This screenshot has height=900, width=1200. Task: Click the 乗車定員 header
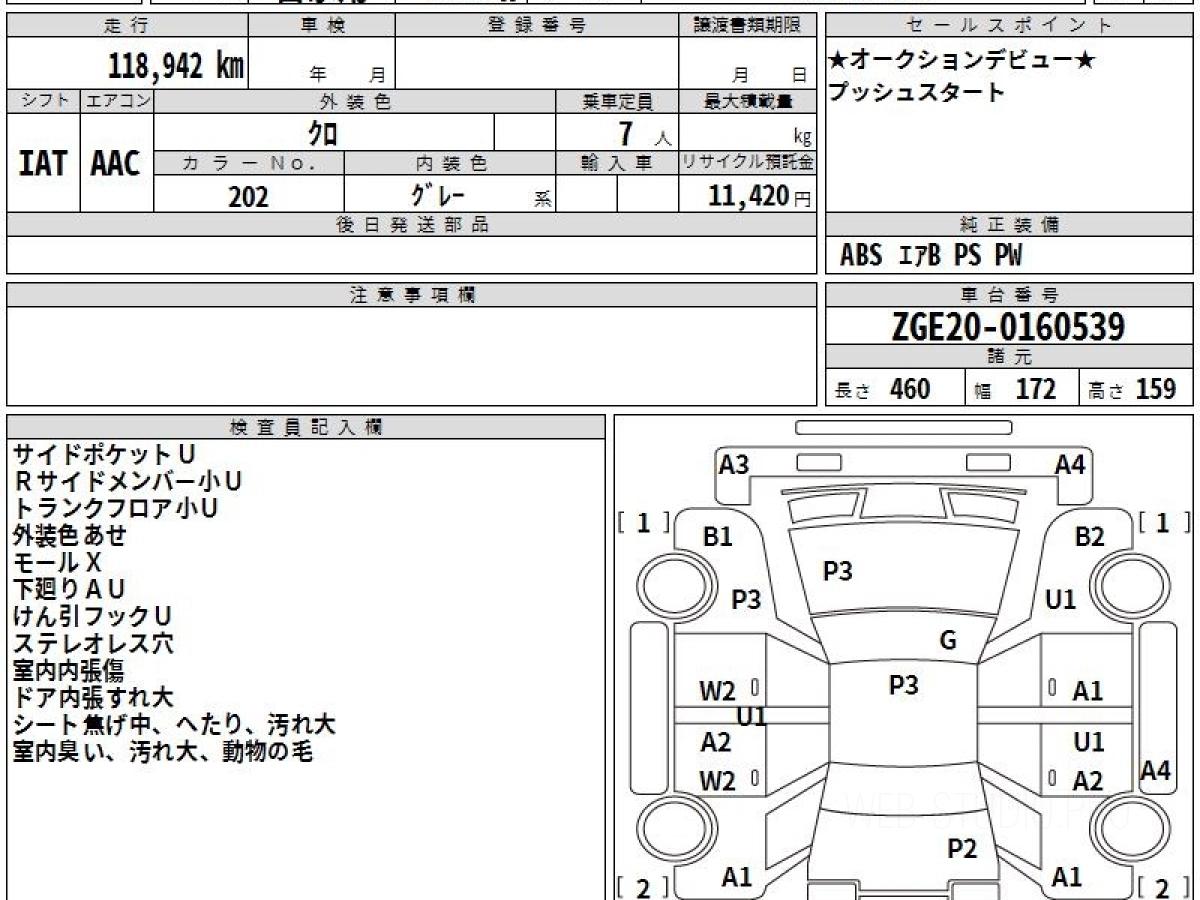(617, 101)
